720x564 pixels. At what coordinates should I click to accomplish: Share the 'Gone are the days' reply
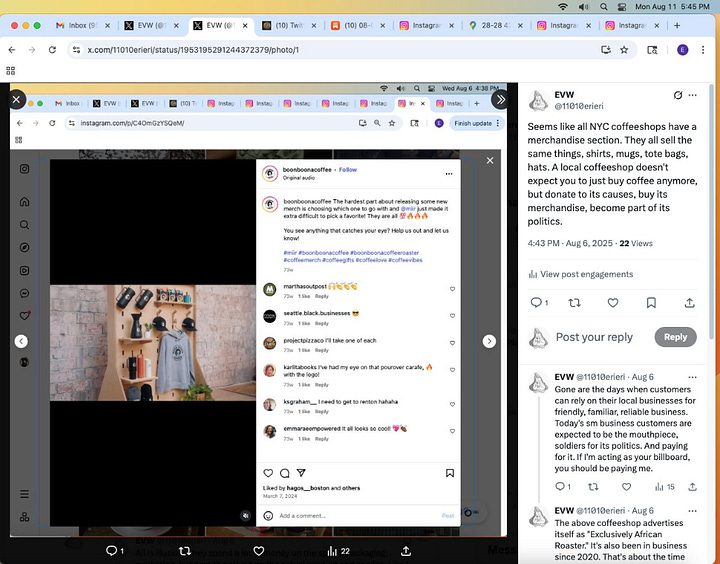[x=692, y=487]
